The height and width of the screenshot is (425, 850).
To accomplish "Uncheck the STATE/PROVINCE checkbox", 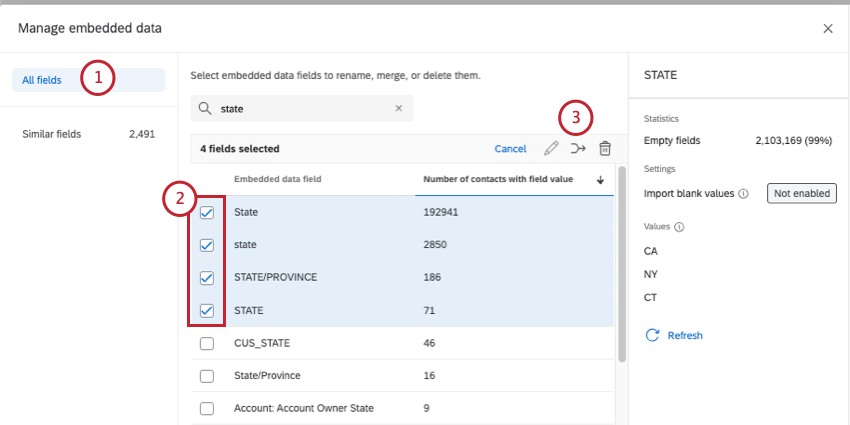I will coord(207,278).
